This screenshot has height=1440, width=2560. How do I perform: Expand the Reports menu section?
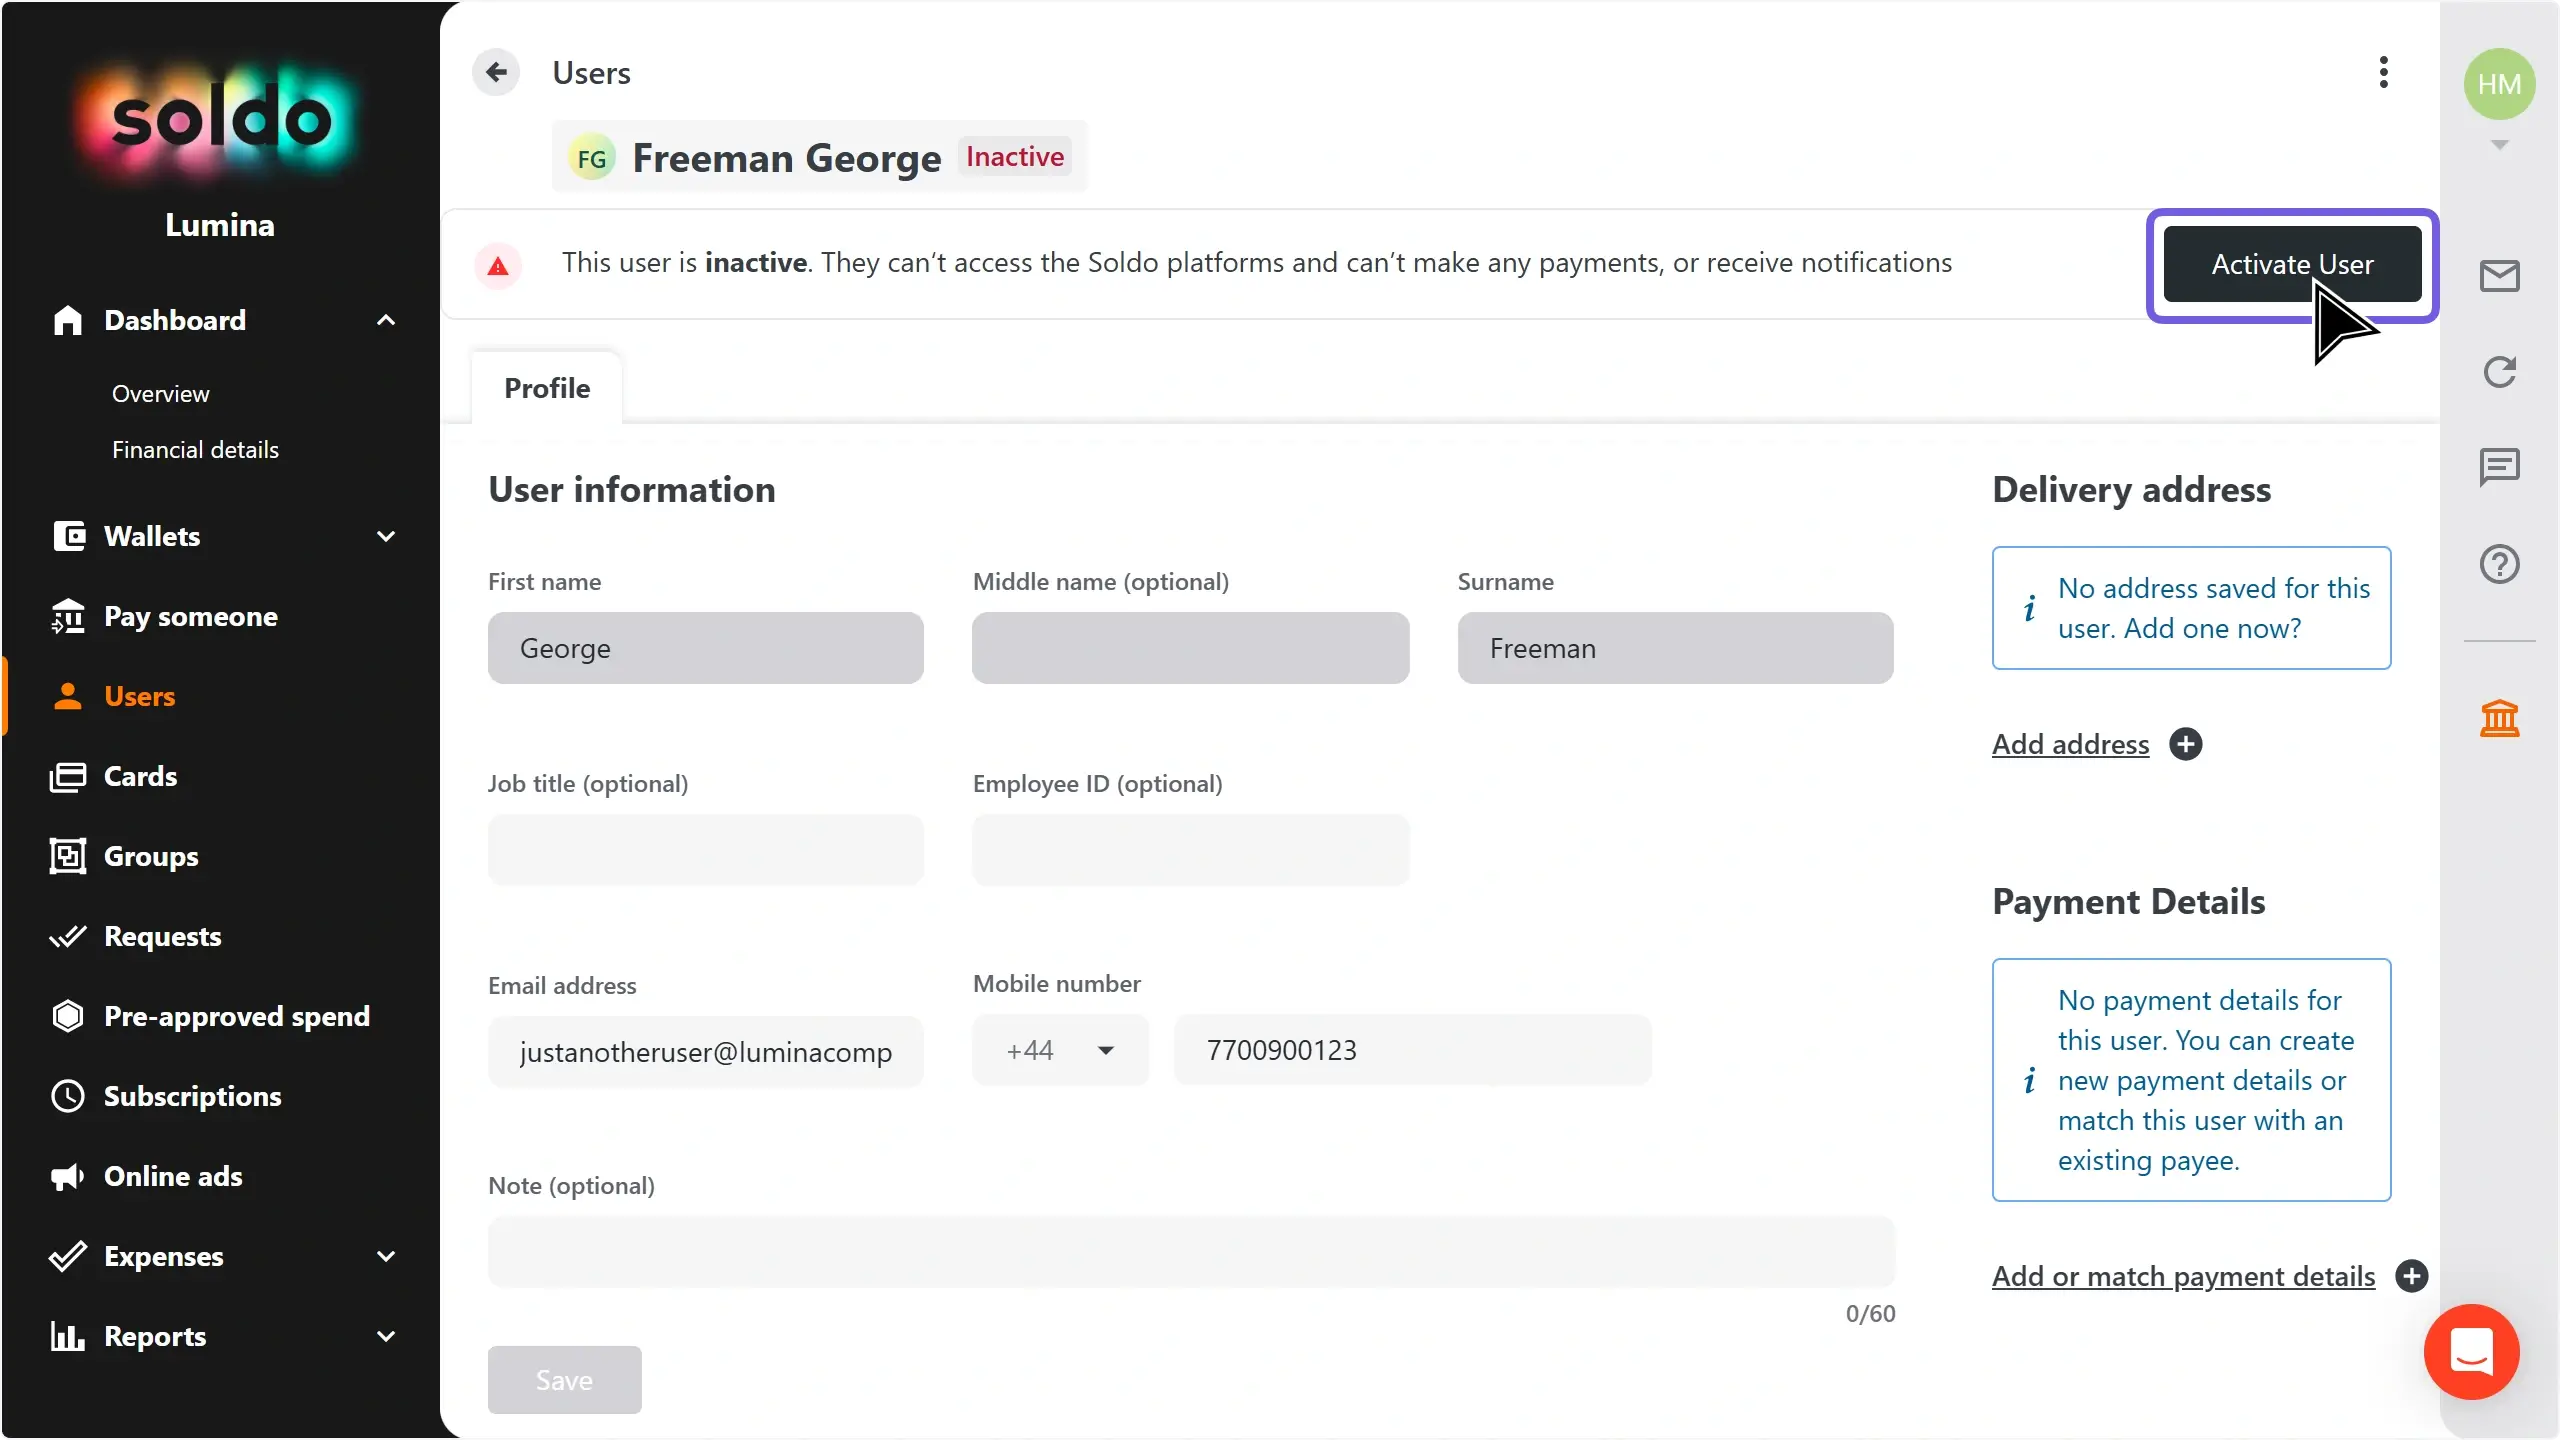(x=386, y=1336)
